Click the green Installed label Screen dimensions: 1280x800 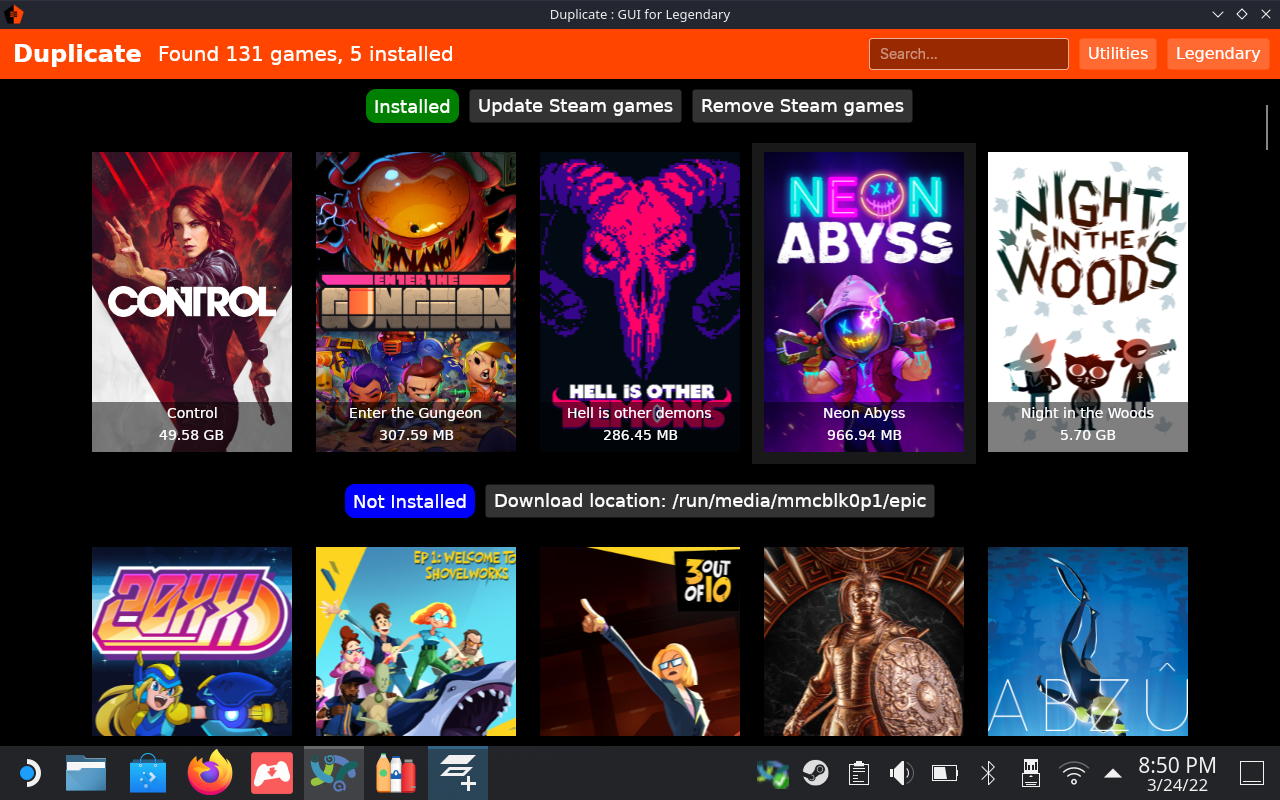412,106
